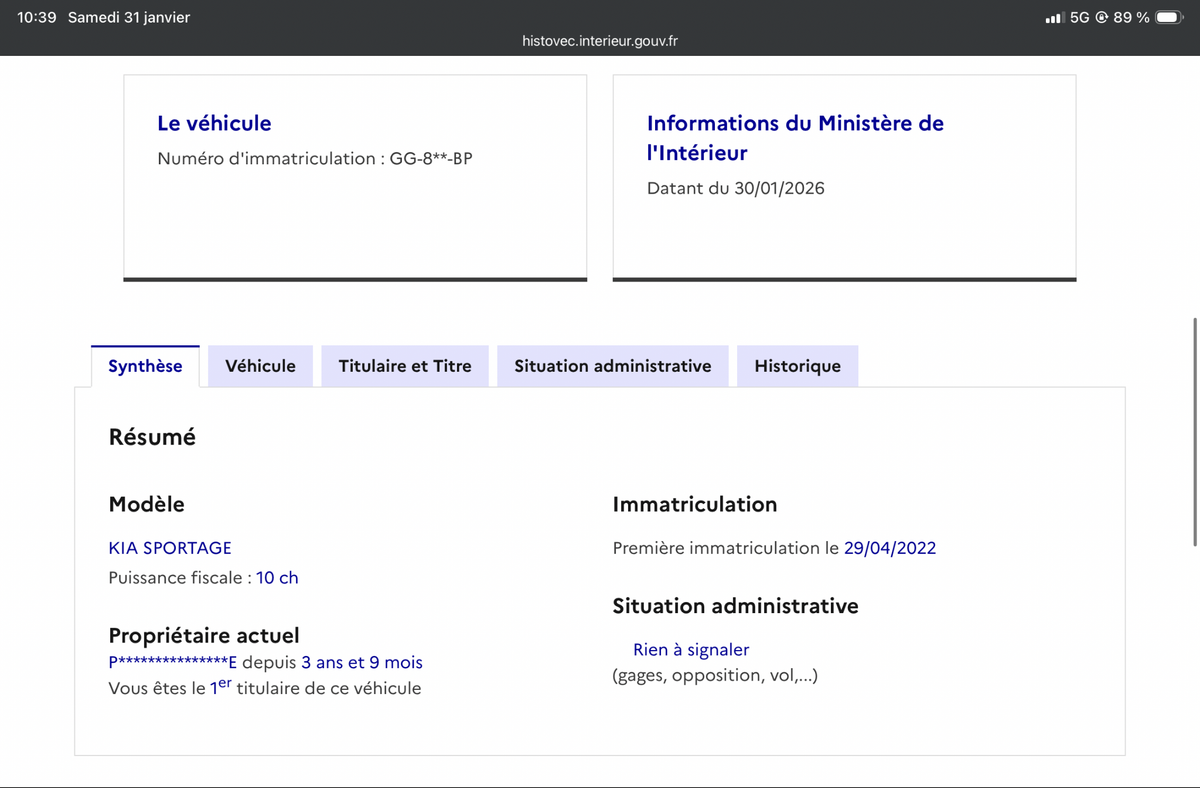Image resolution: width=1200 pixels, height=788 pixels.
Task: Click the 3 ans et 9 mois duration
Action: click(x=362, y=663)
